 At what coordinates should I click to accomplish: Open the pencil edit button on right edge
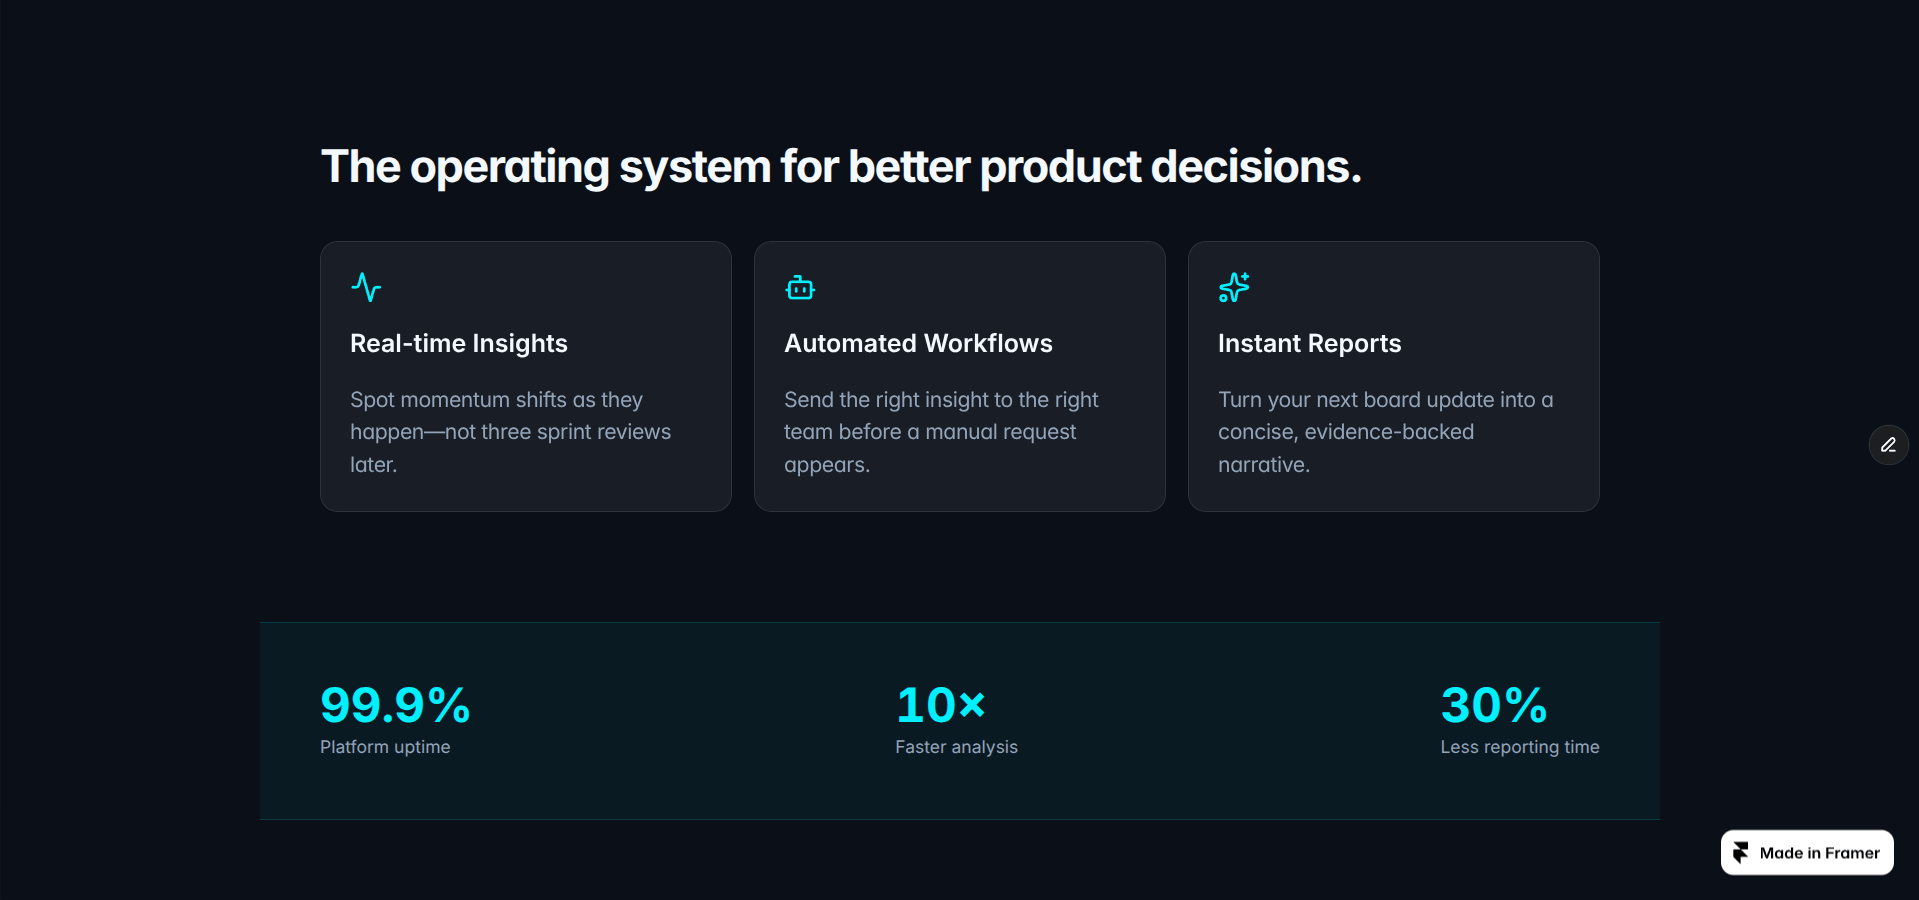coord(1888,445)
